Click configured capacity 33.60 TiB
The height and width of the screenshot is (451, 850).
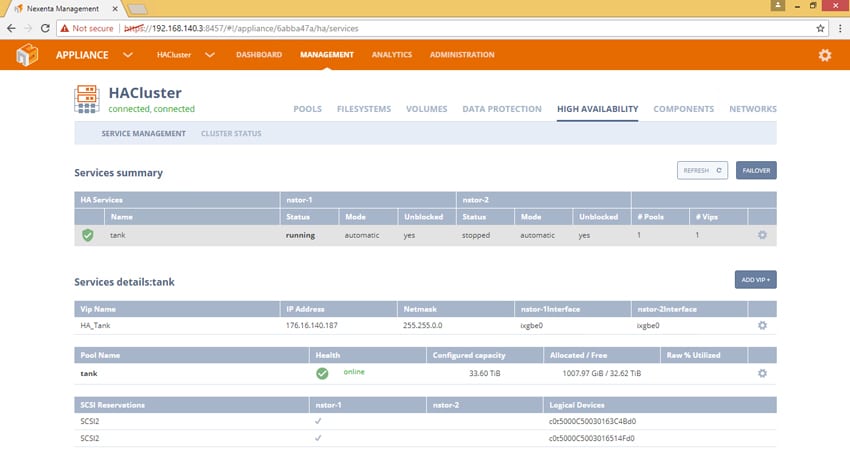tap(485, 373)
